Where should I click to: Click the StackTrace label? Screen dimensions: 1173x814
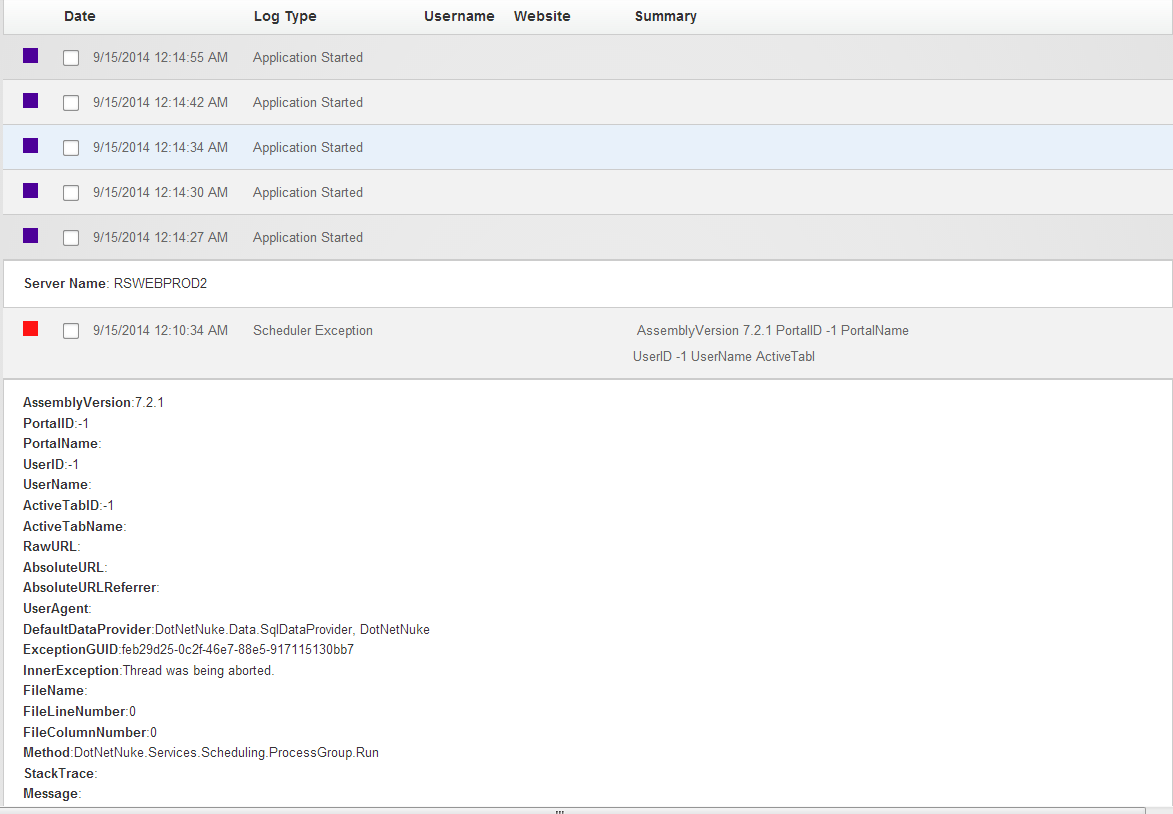[61, 774]
